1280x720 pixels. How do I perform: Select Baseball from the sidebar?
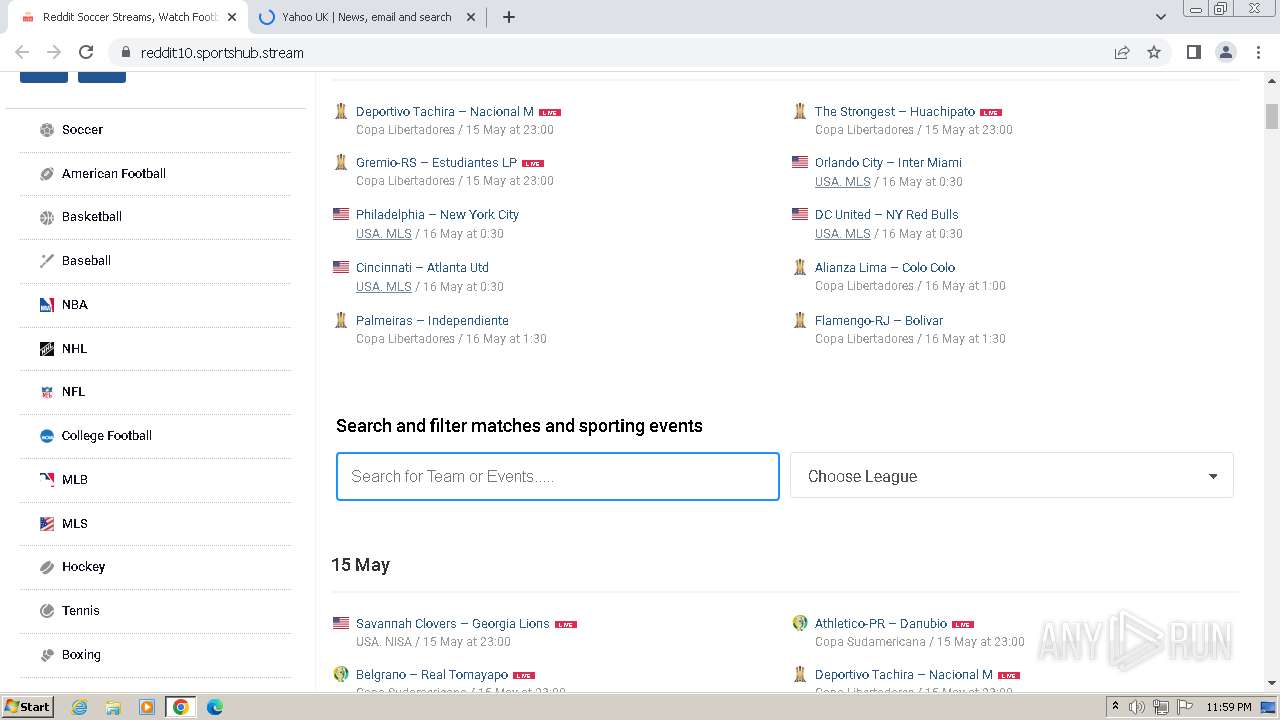[x=86, y=261]
